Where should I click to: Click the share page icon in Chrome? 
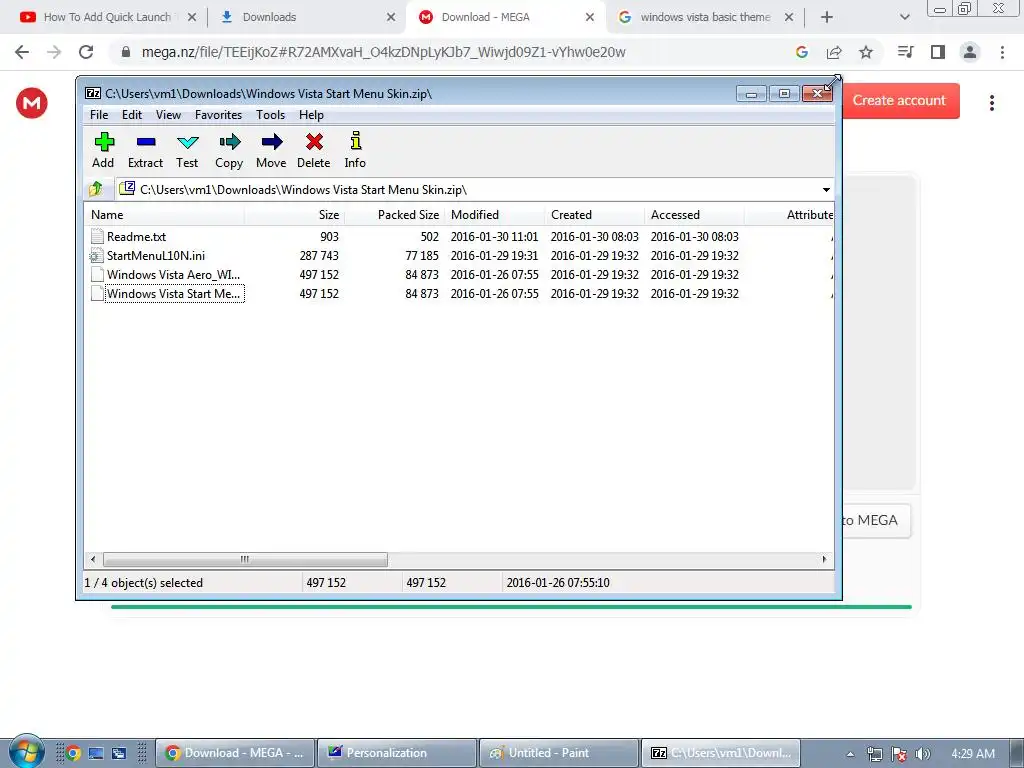tap(834, 52)
